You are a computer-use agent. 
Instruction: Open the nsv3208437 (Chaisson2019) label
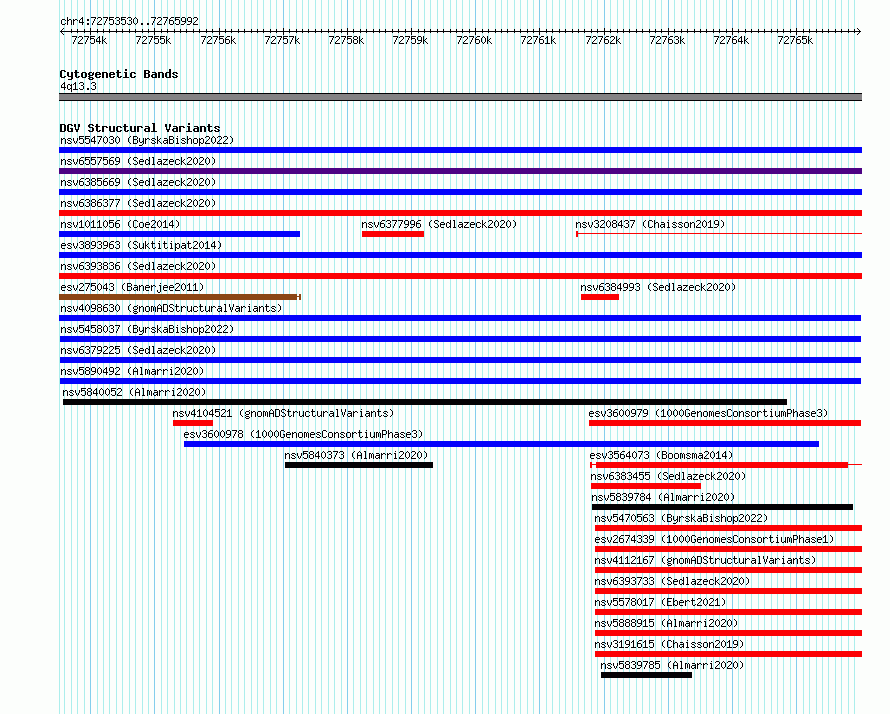[650, 224]
